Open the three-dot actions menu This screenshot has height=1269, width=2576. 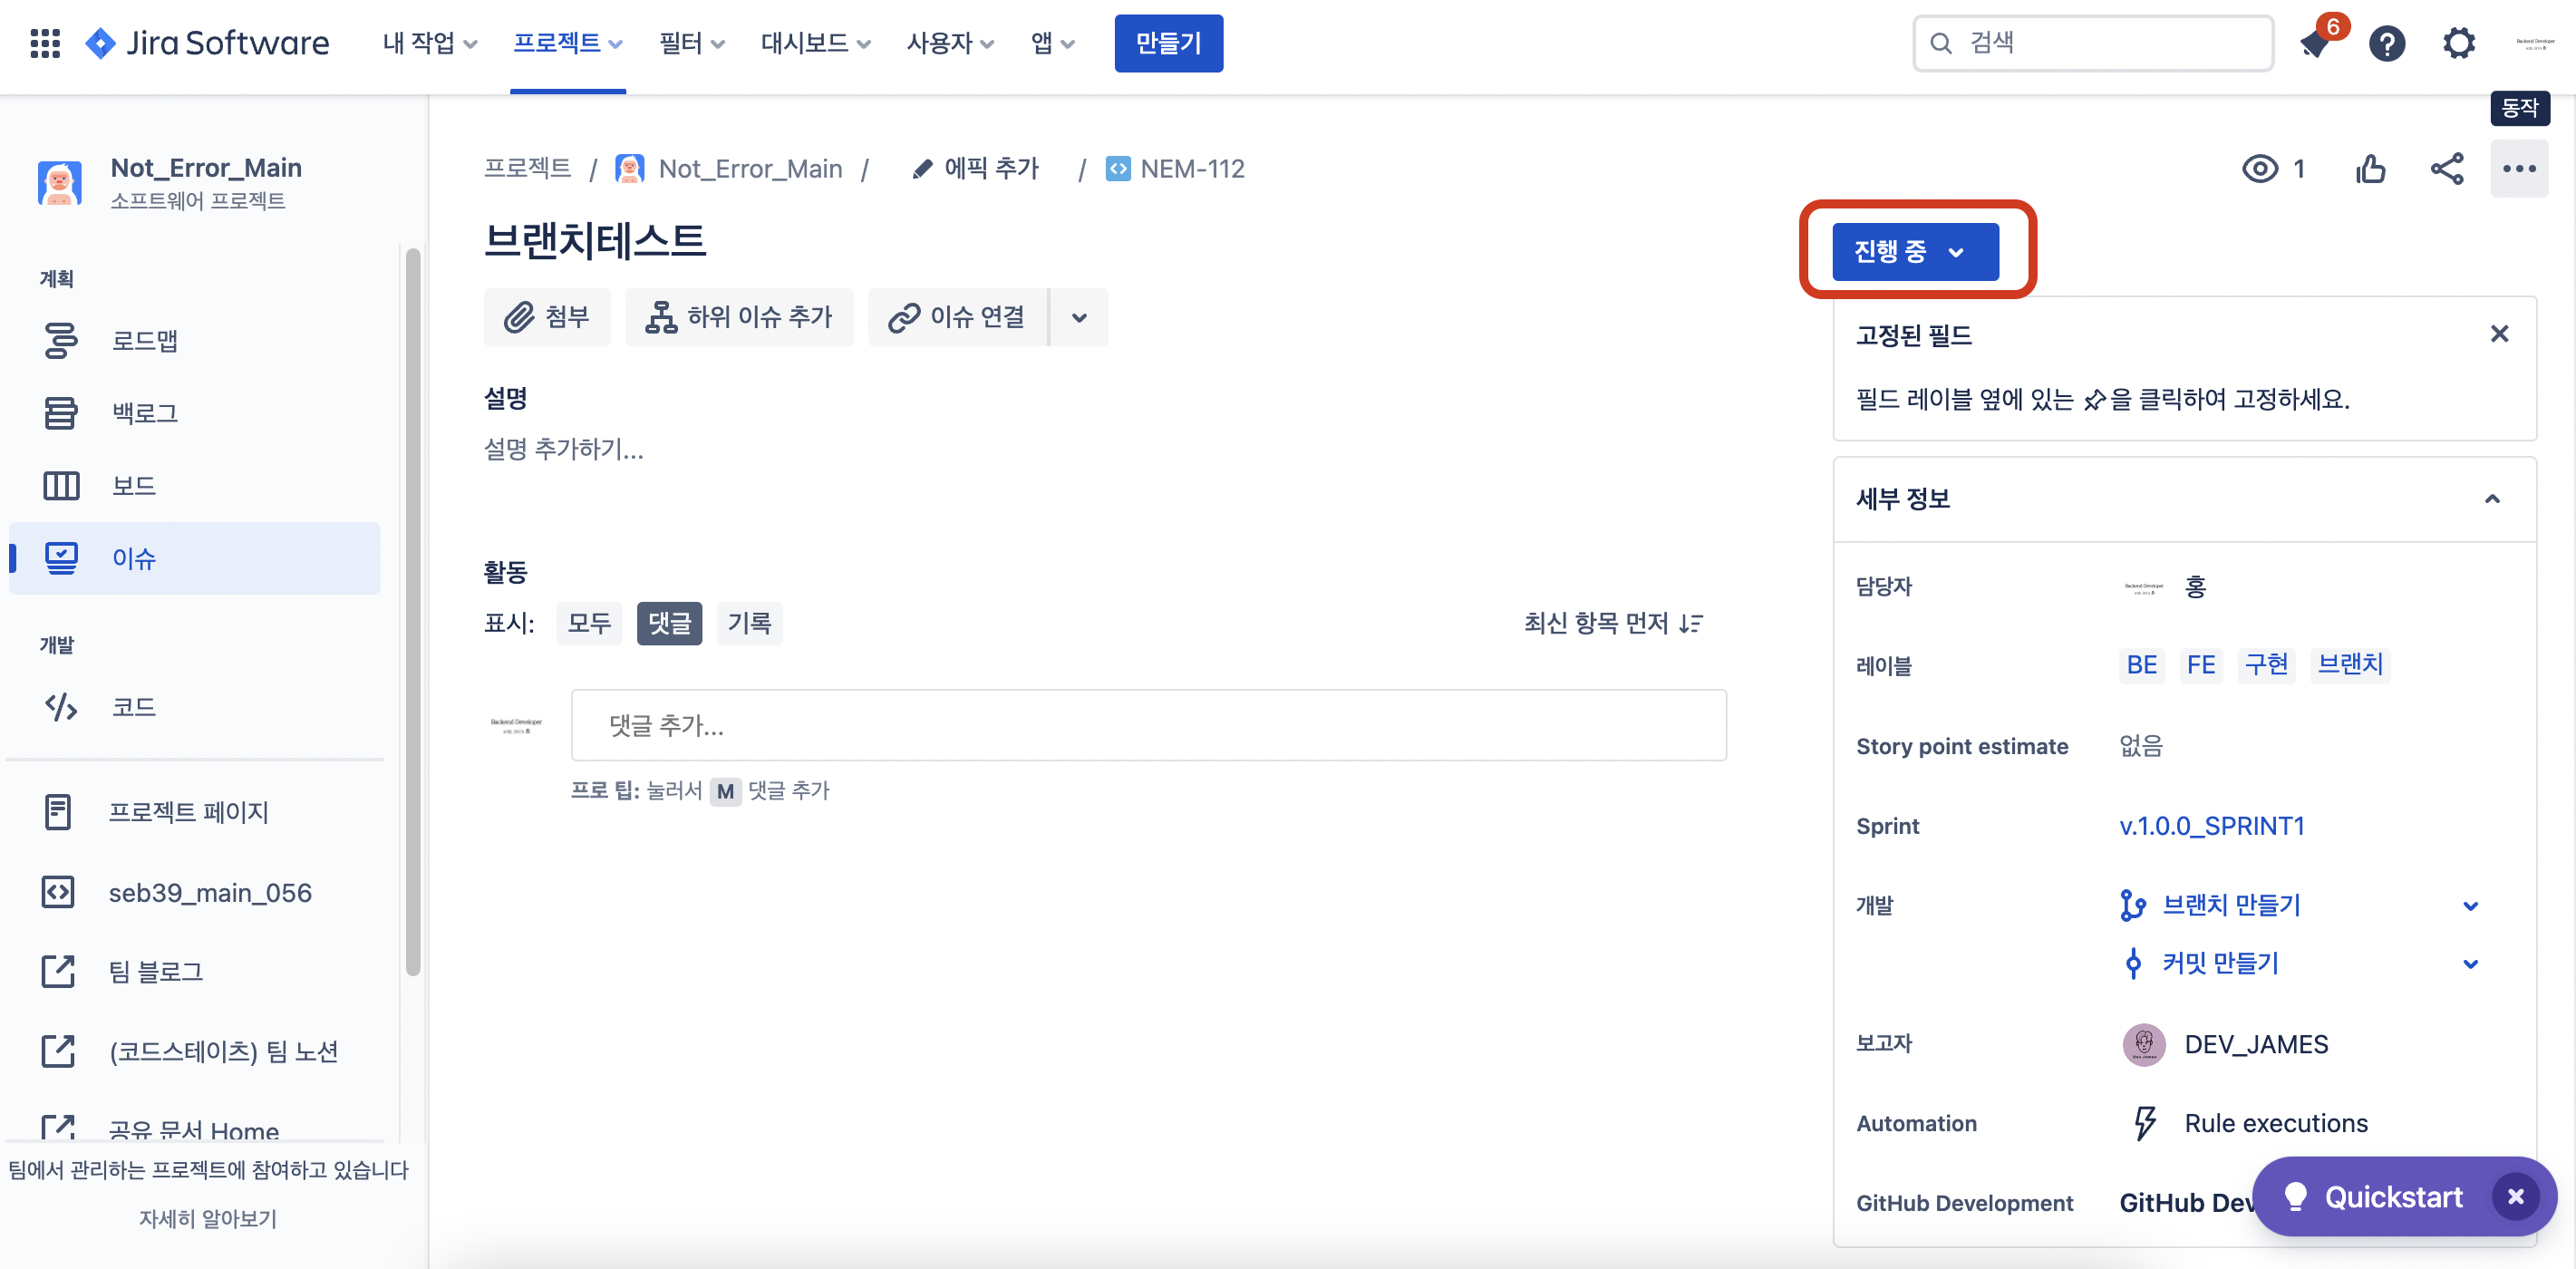(x=2518, y=169)
